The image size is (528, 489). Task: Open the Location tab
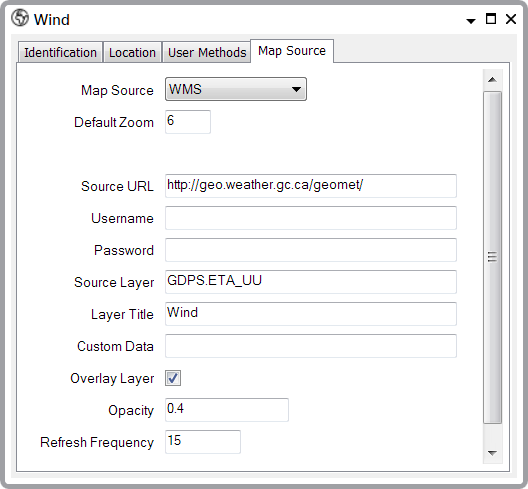click(x=132, y=53)
